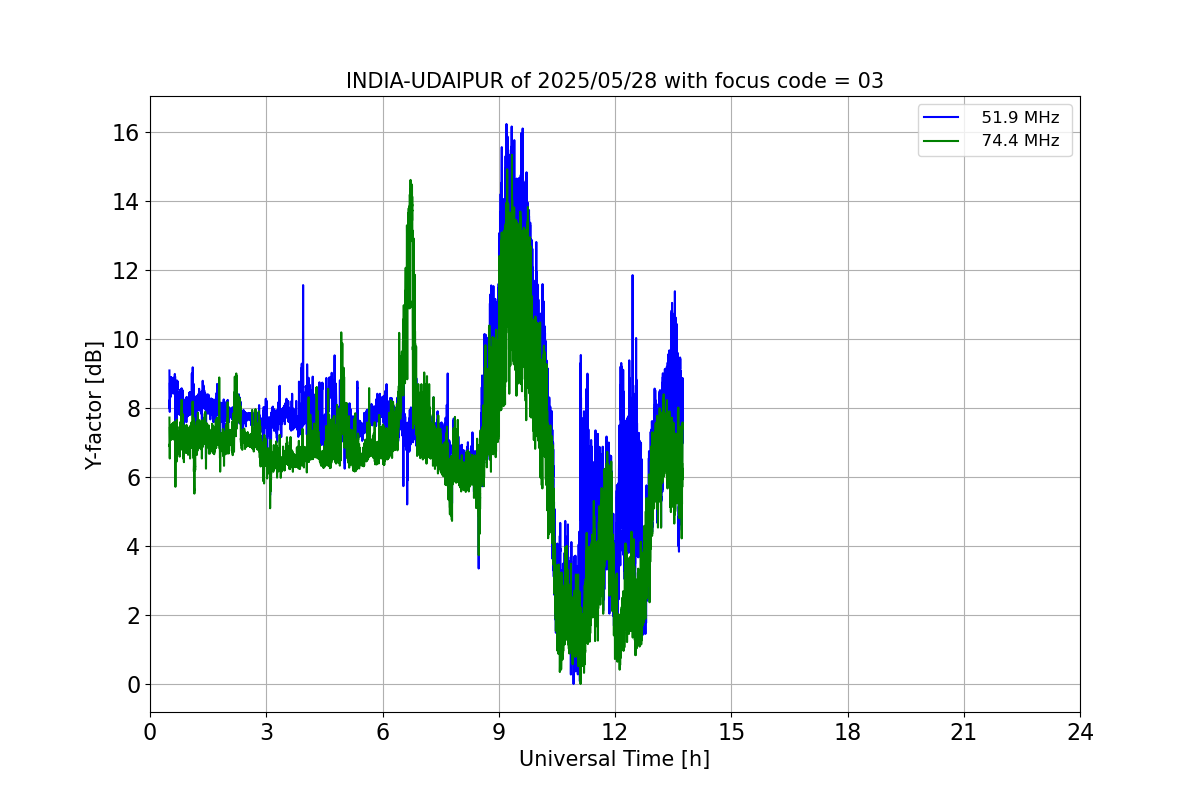Screen dimensions: 1200x800
Task: Click the blue spike near 4 hours
Action: [302, 287]
